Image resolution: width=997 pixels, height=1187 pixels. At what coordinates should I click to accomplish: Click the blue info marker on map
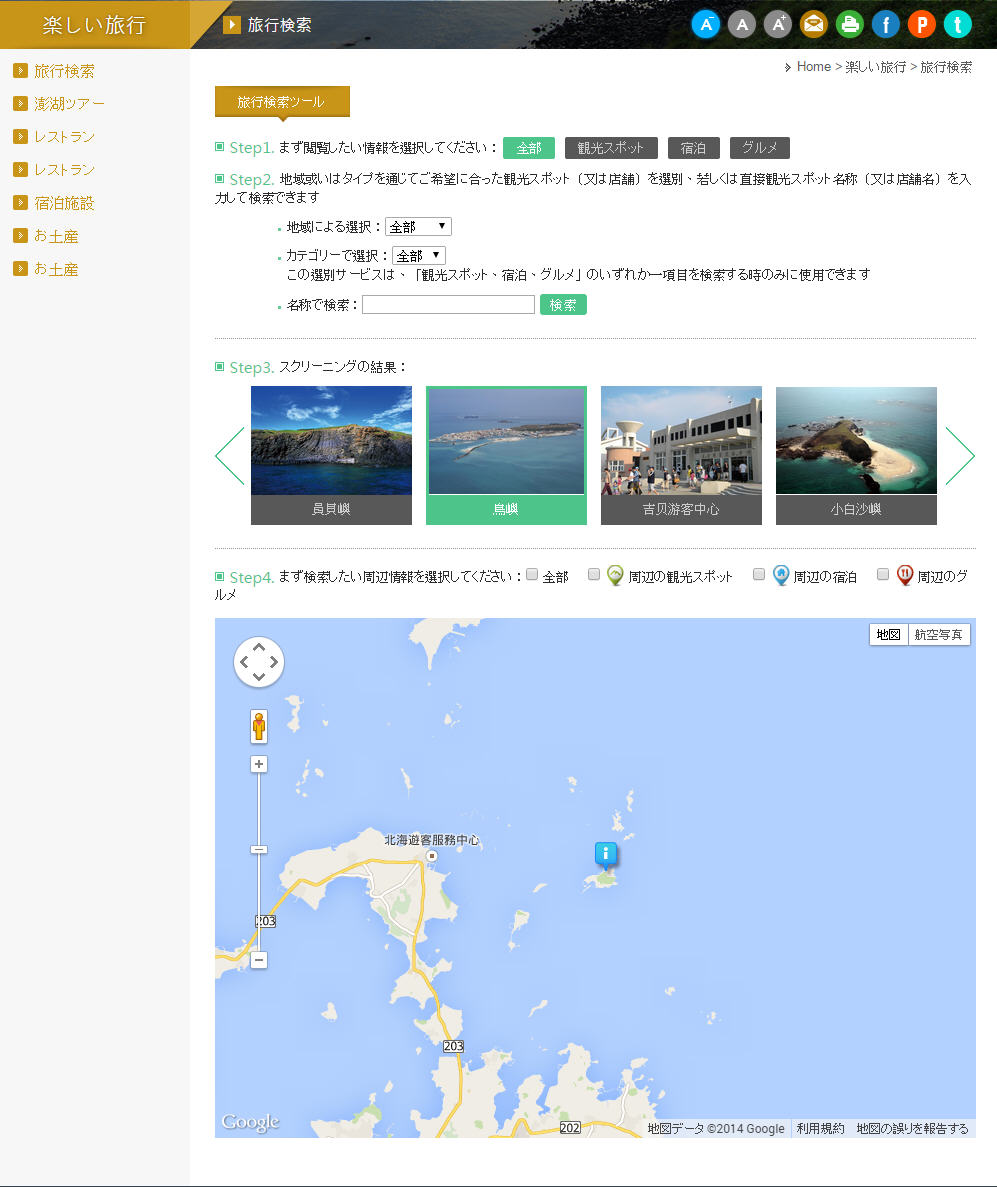pyautogui.click(x=606, y=855)
